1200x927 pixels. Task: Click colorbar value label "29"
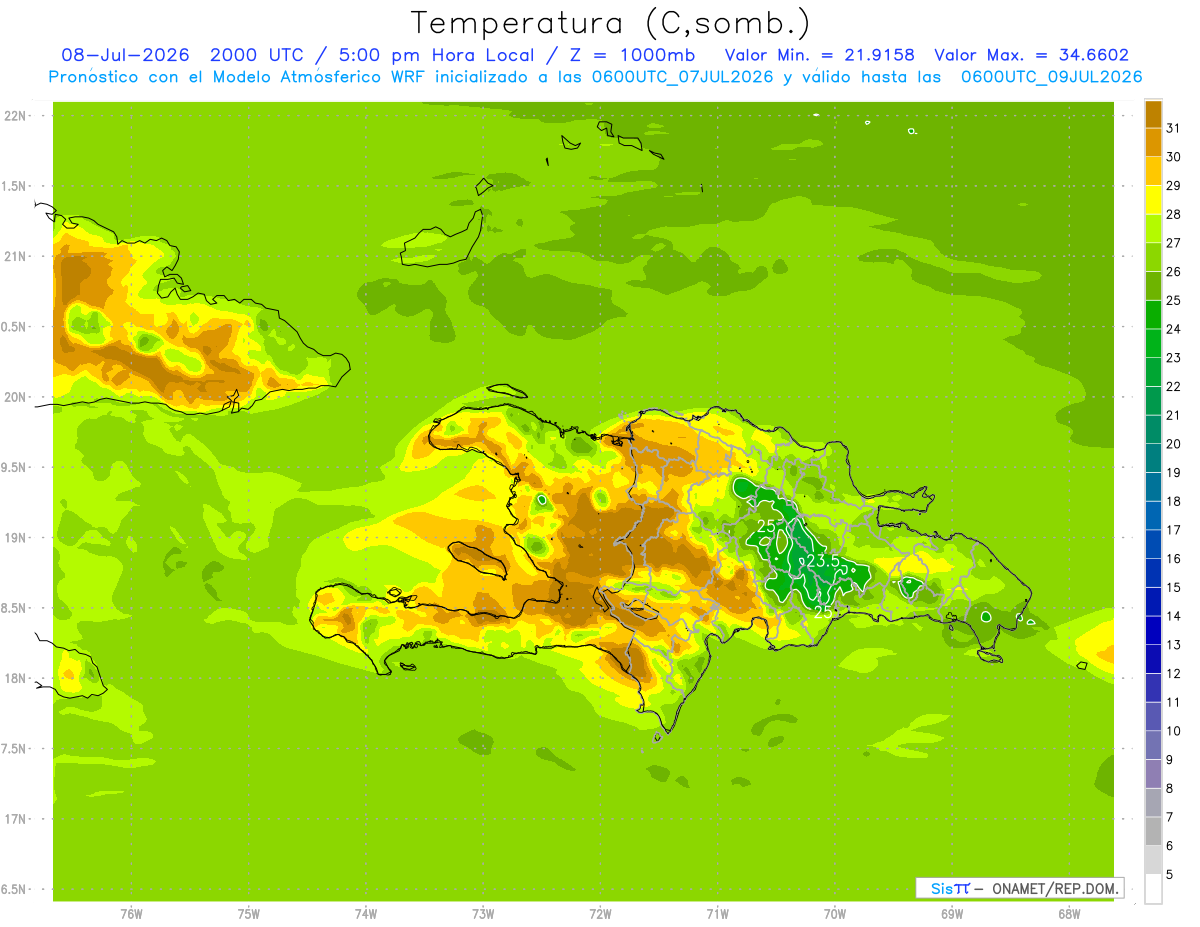[1174, 185]
